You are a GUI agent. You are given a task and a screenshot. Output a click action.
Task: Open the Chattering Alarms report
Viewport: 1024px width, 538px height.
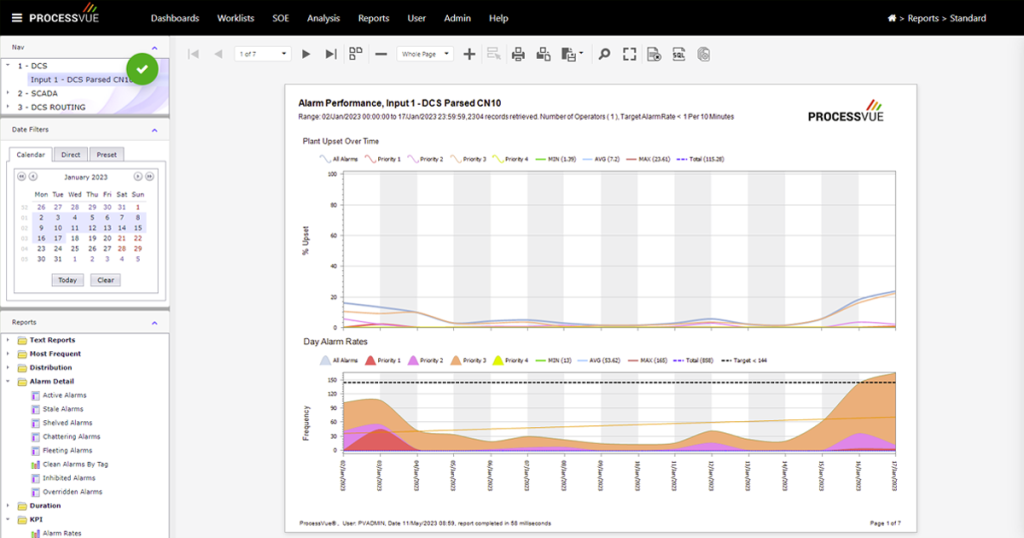coord(71,436)
